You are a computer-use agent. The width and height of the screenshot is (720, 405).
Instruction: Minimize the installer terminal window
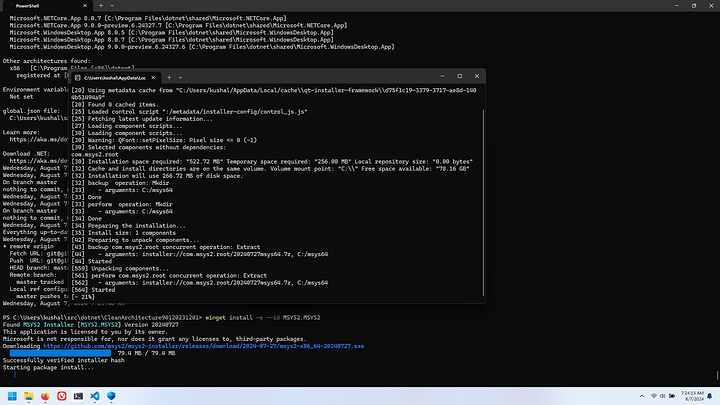442,76
